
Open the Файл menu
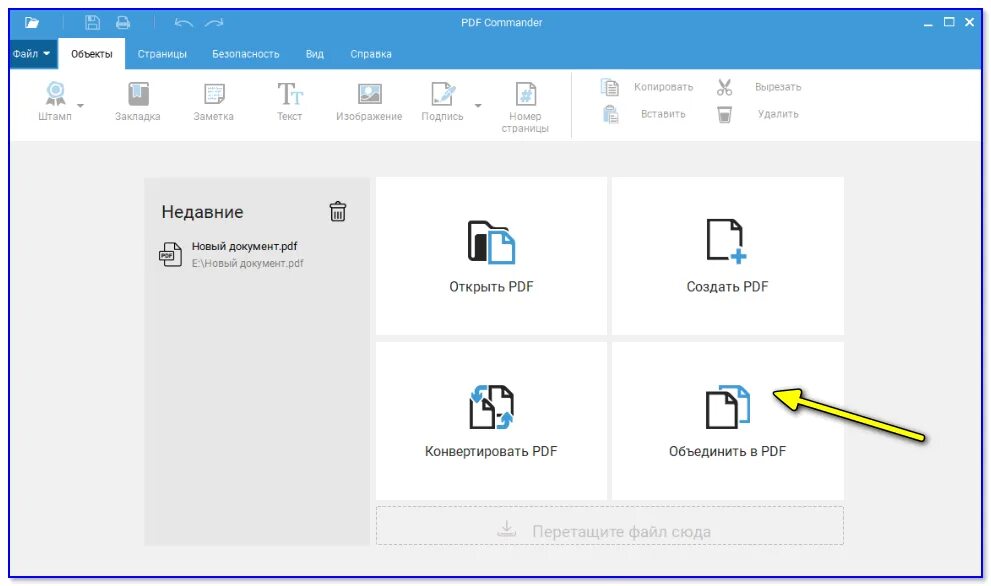click(x=31, y=54)
